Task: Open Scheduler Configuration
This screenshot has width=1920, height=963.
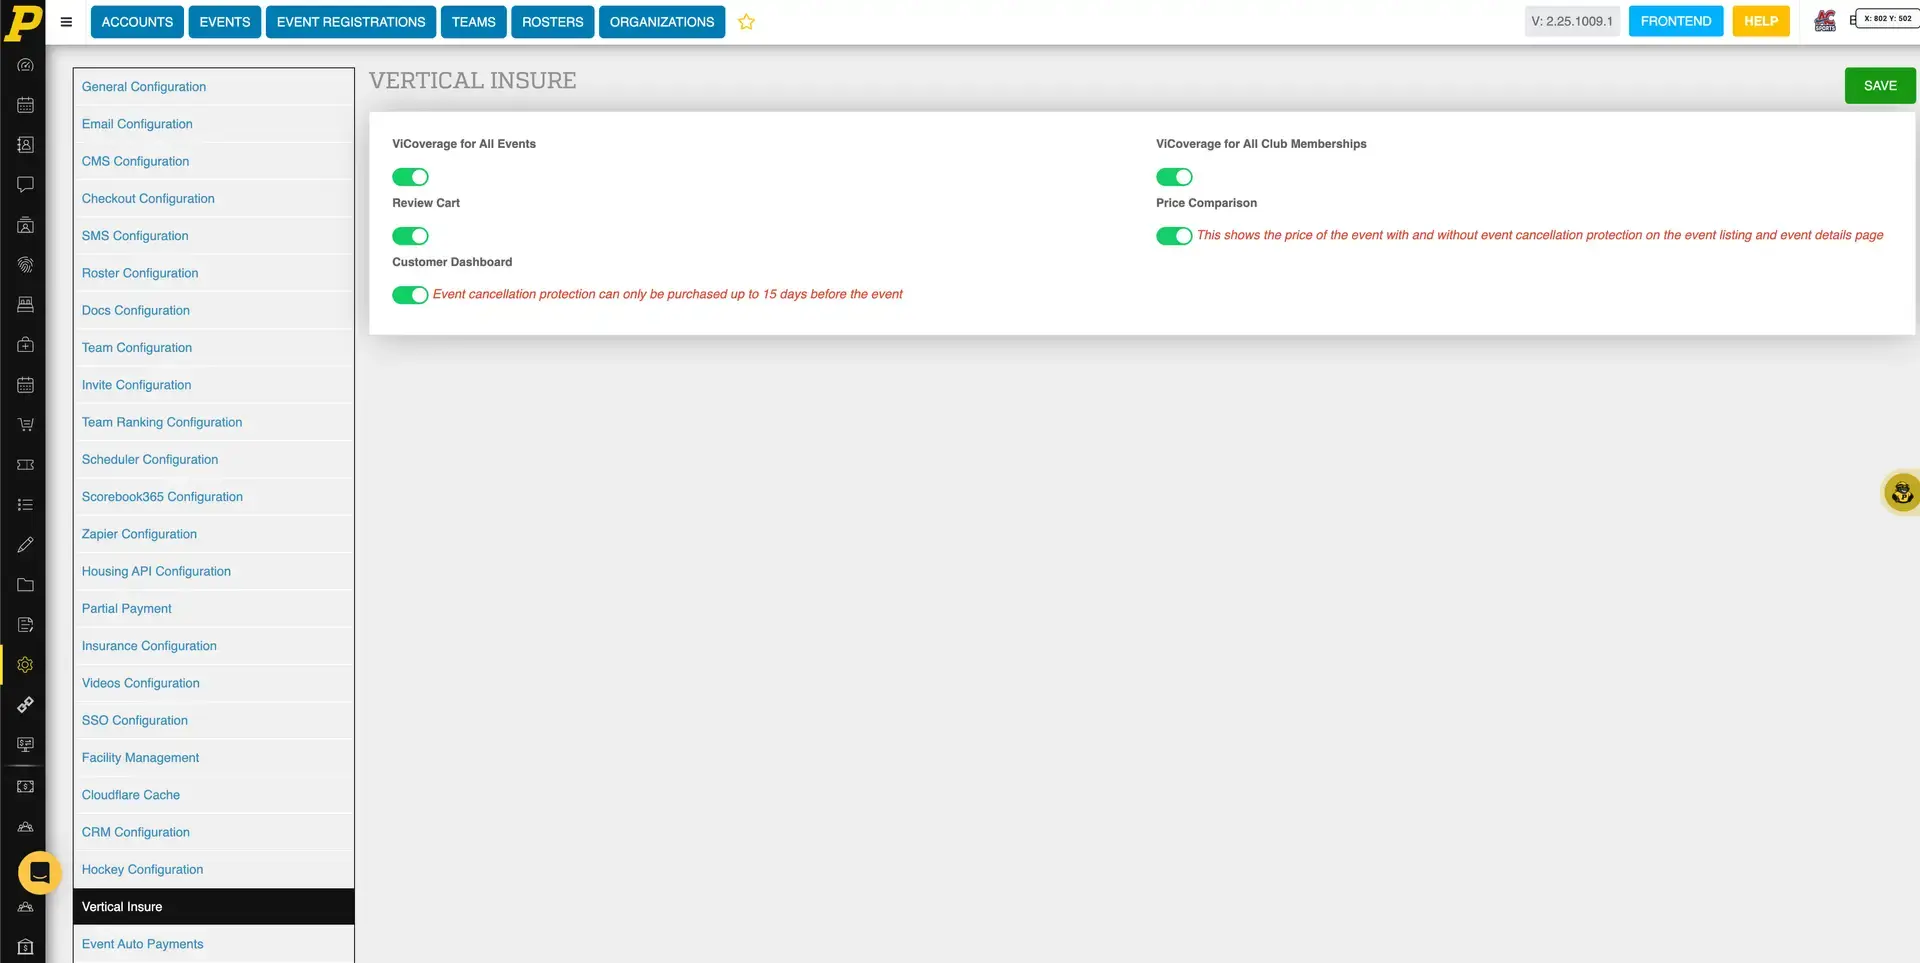Action: pos(213,460)
